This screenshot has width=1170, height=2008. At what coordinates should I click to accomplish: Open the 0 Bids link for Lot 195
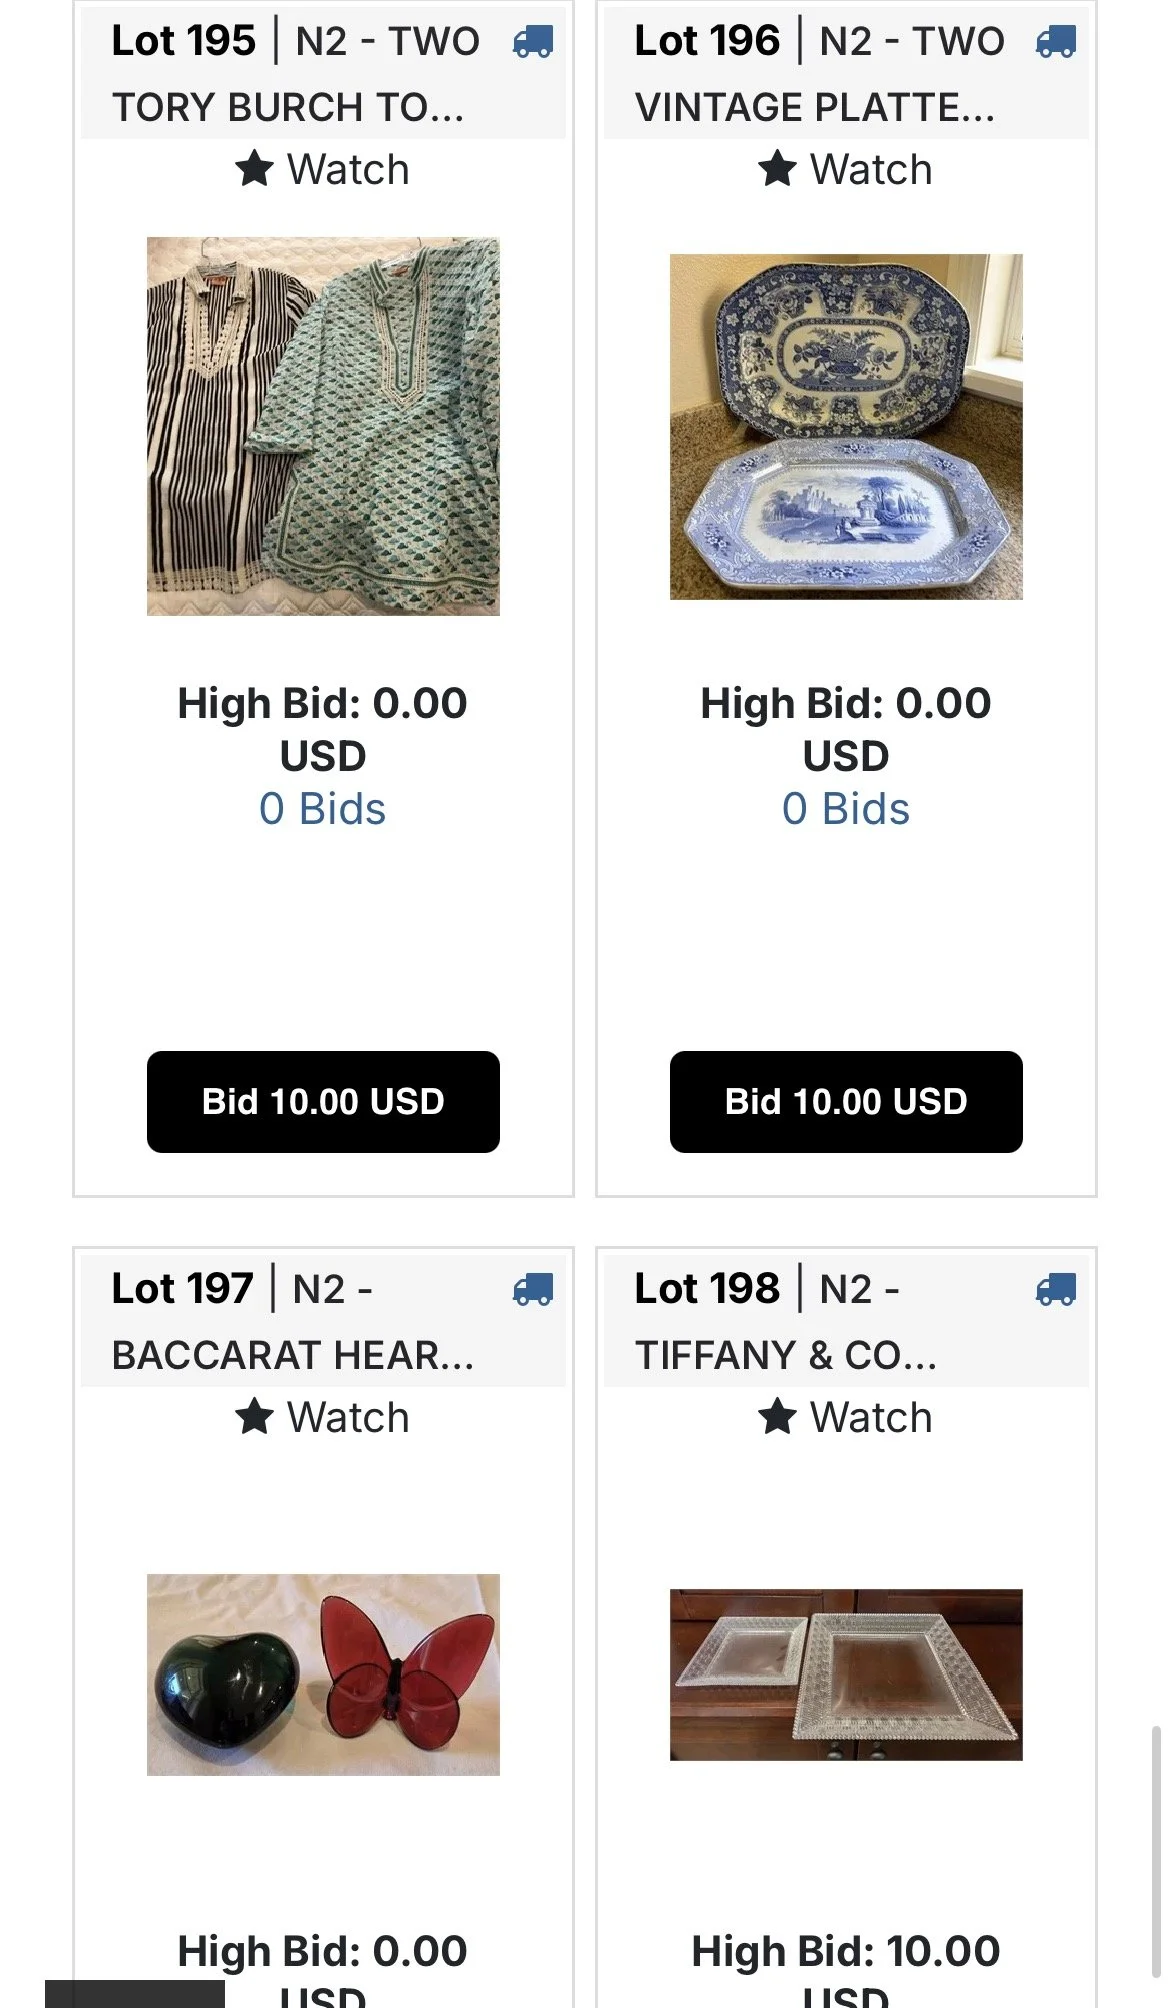point(322,809)
